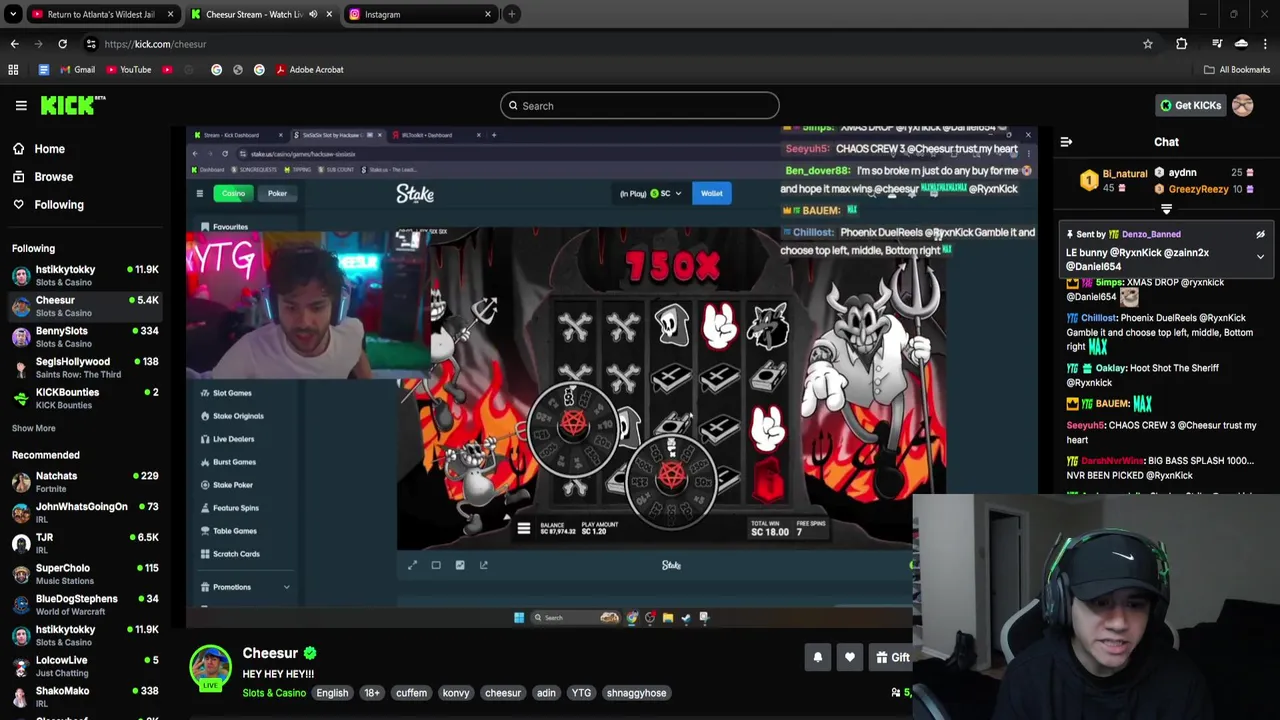This screenshot has width=1280, height=720.
Task: Select the cuffem tag
Action: pos(411,693)
